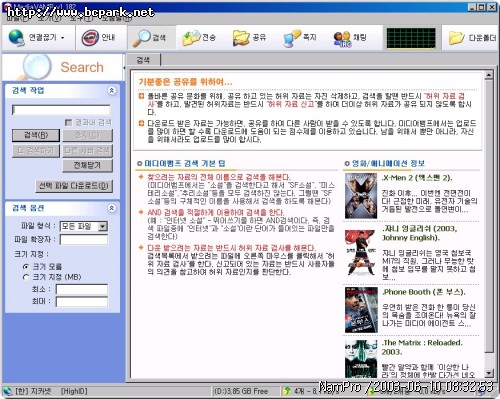The image size is (500, 399).
Task: Open the X-Men 2 title link
Action: pos(417,178)
